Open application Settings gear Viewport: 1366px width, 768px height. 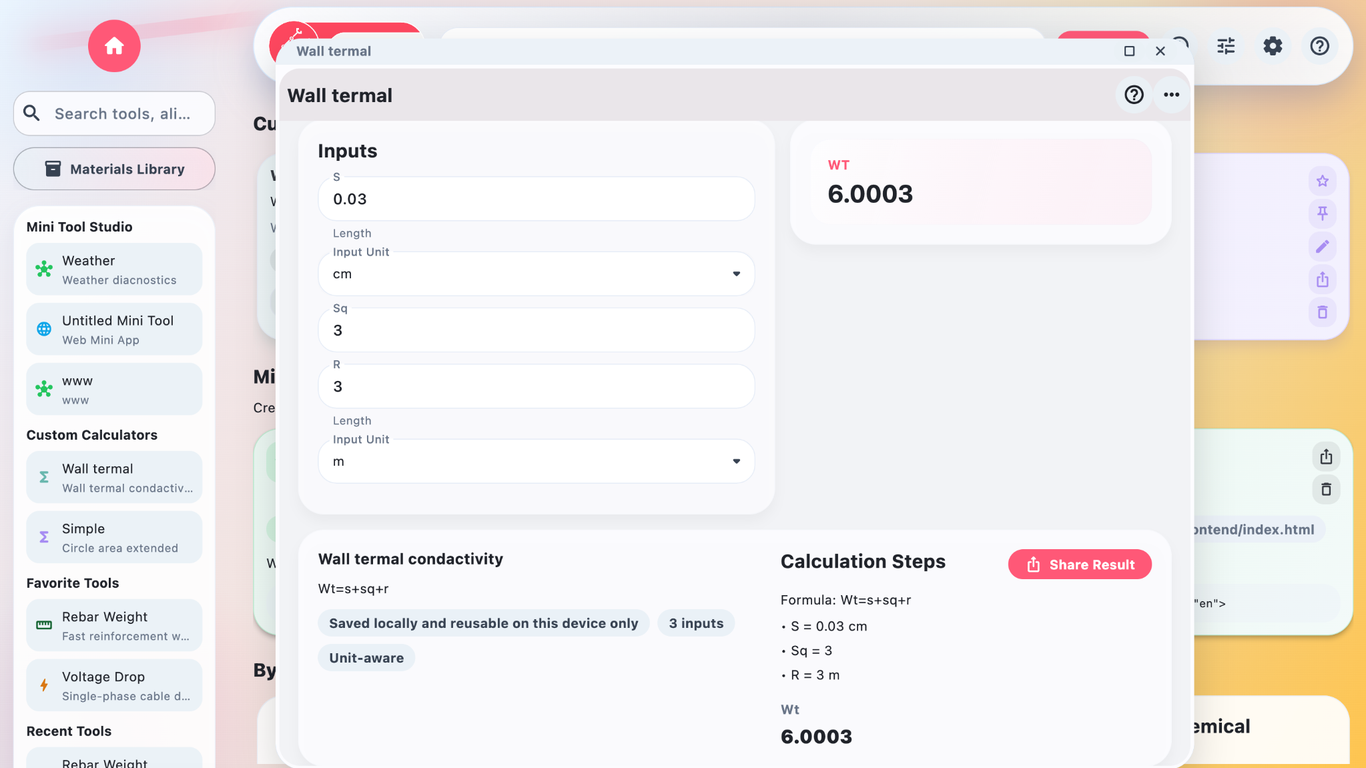(x=1272, y=45)
